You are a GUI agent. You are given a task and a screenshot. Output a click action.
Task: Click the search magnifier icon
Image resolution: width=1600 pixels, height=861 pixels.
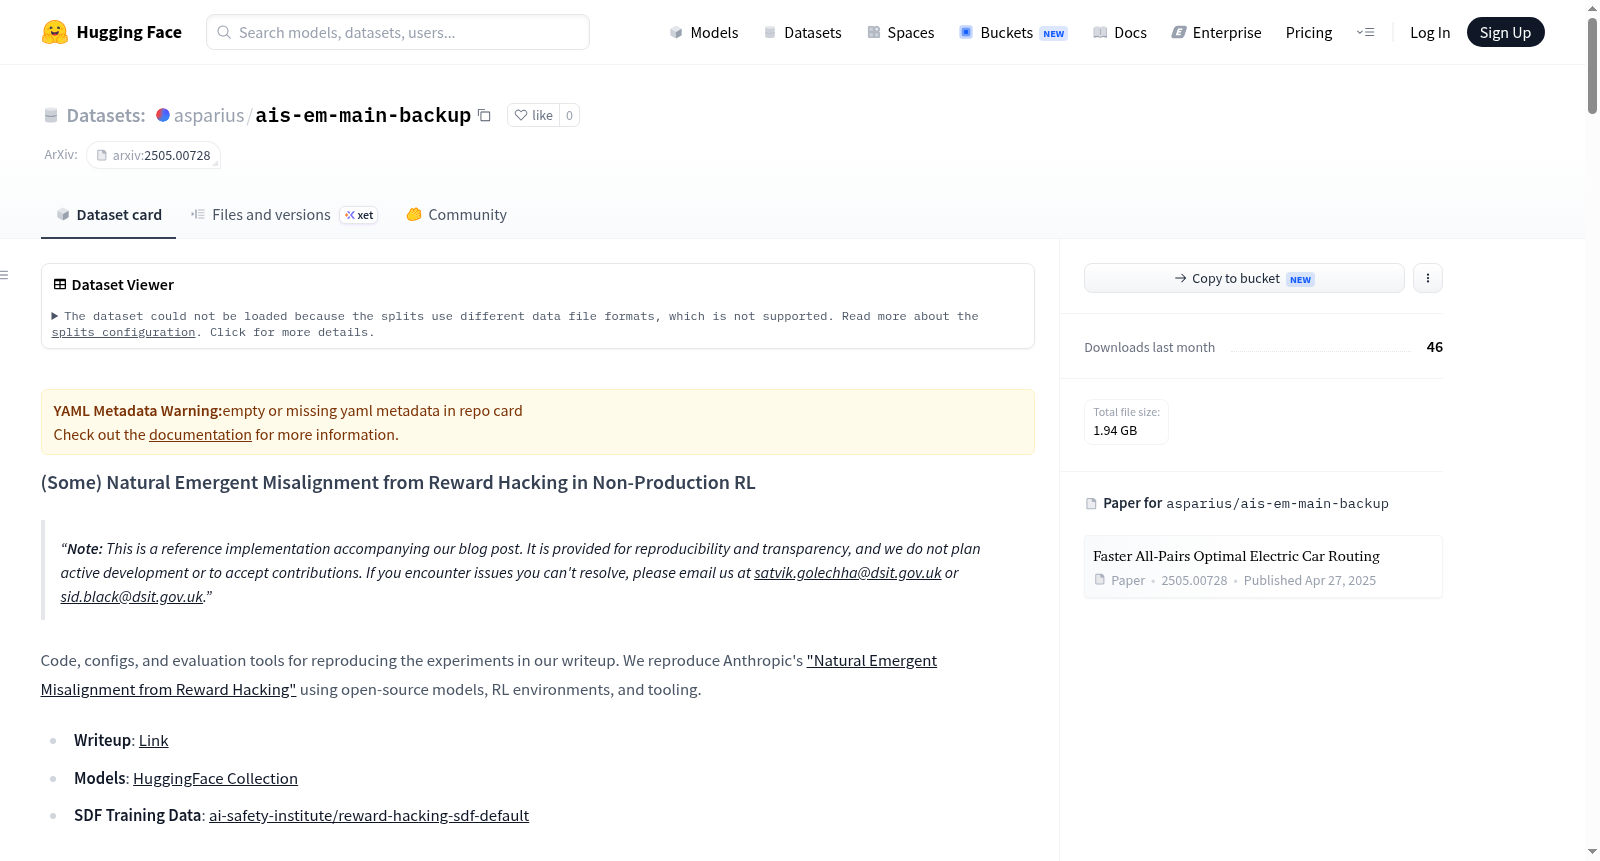(224, 32)
